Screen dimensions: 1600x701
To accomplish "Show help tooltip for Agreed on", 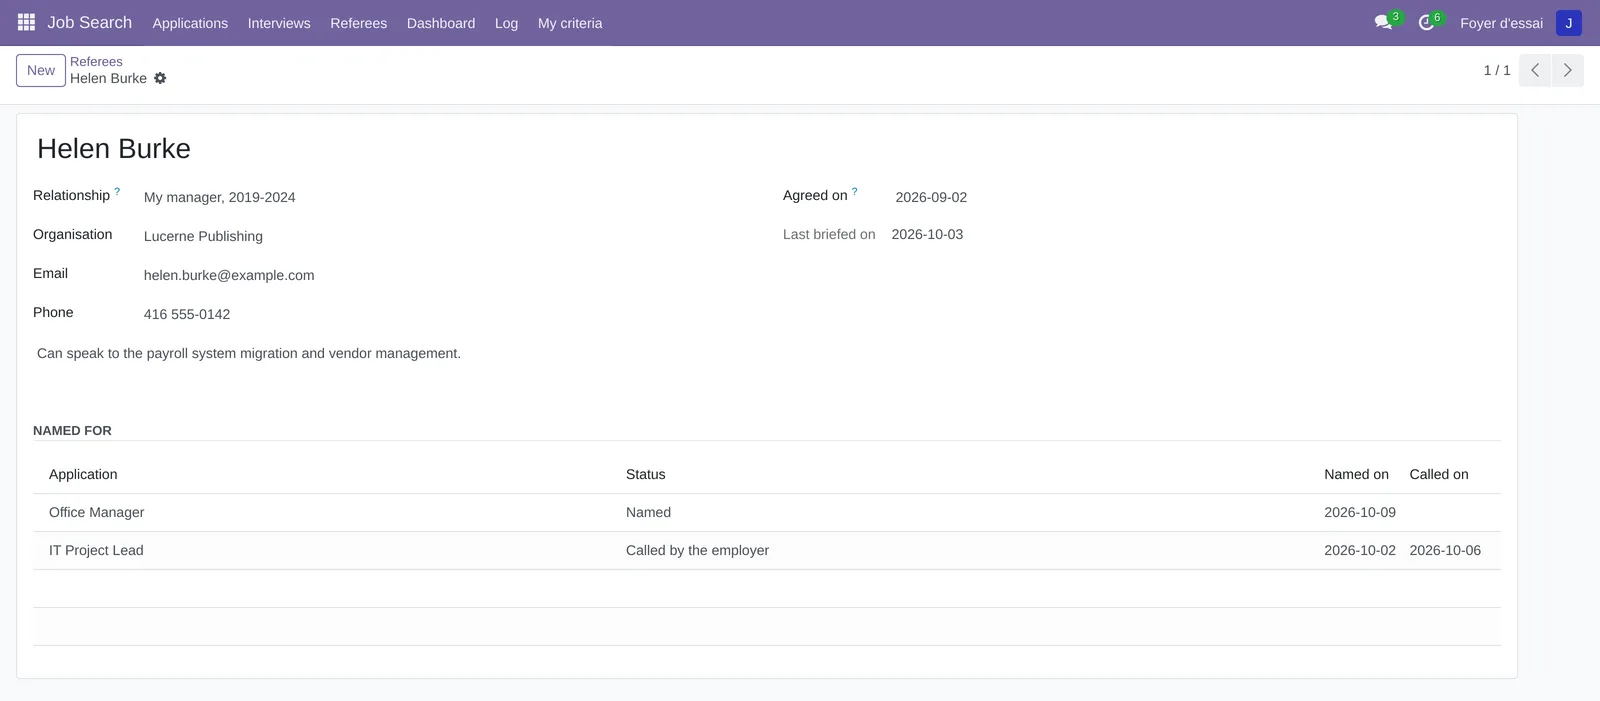I will [x=854, y=191].
